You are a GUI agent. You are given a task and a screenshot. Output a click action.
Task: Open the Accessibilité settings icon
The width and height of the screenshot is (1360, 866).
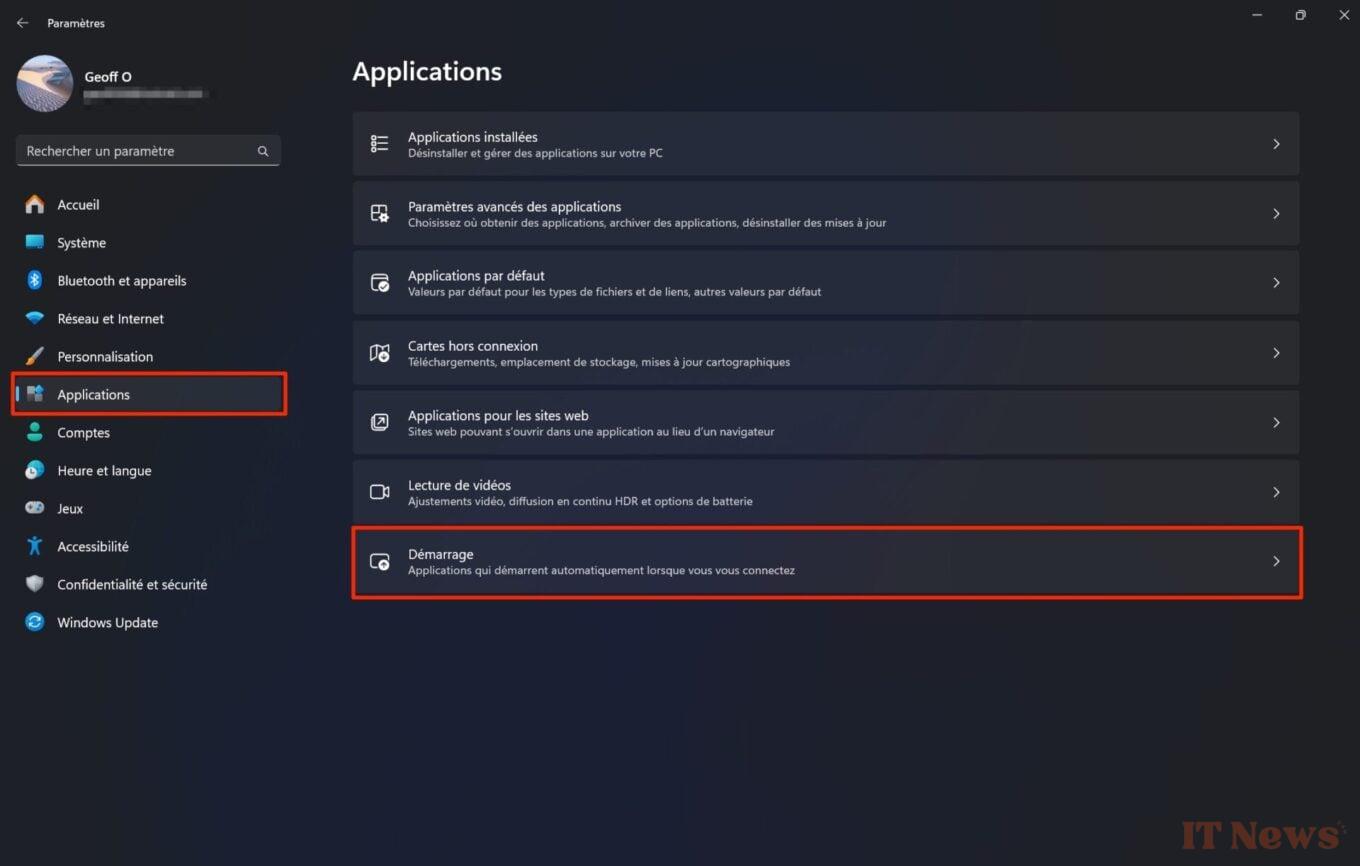click(x=36, y=547)
